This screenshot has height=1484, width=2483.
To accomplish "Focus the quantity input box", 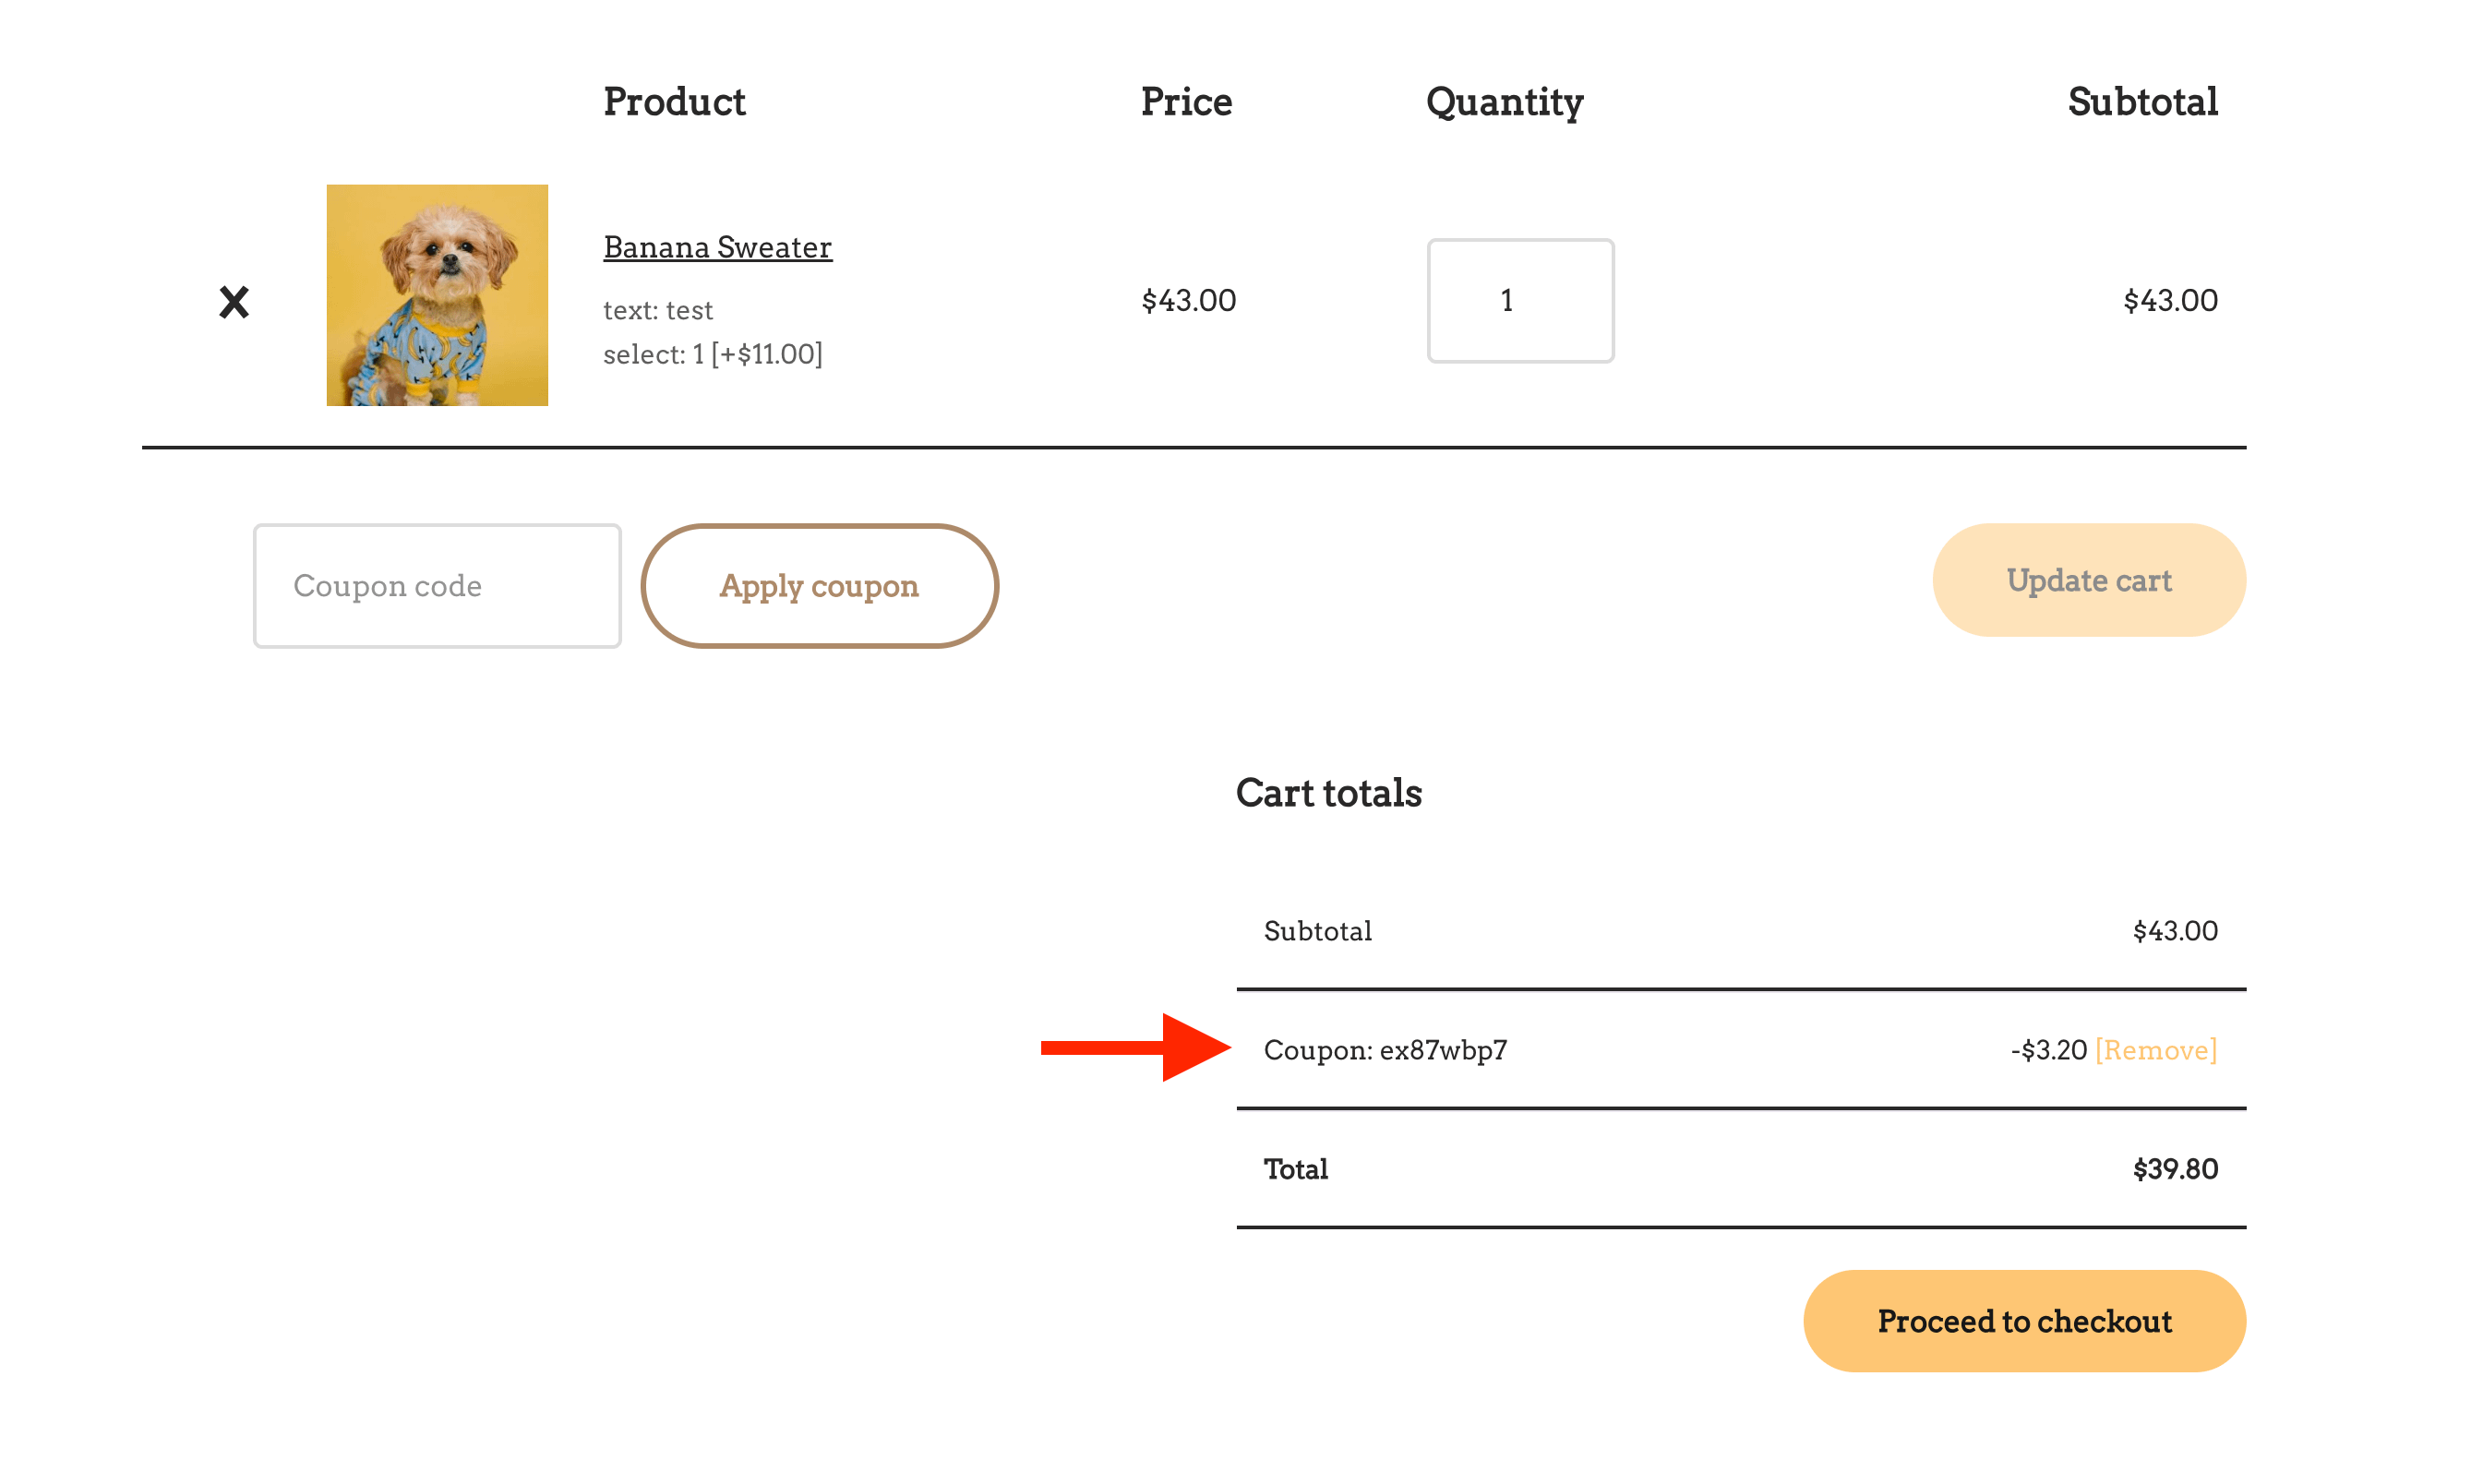I will (x=1519, y=300).
